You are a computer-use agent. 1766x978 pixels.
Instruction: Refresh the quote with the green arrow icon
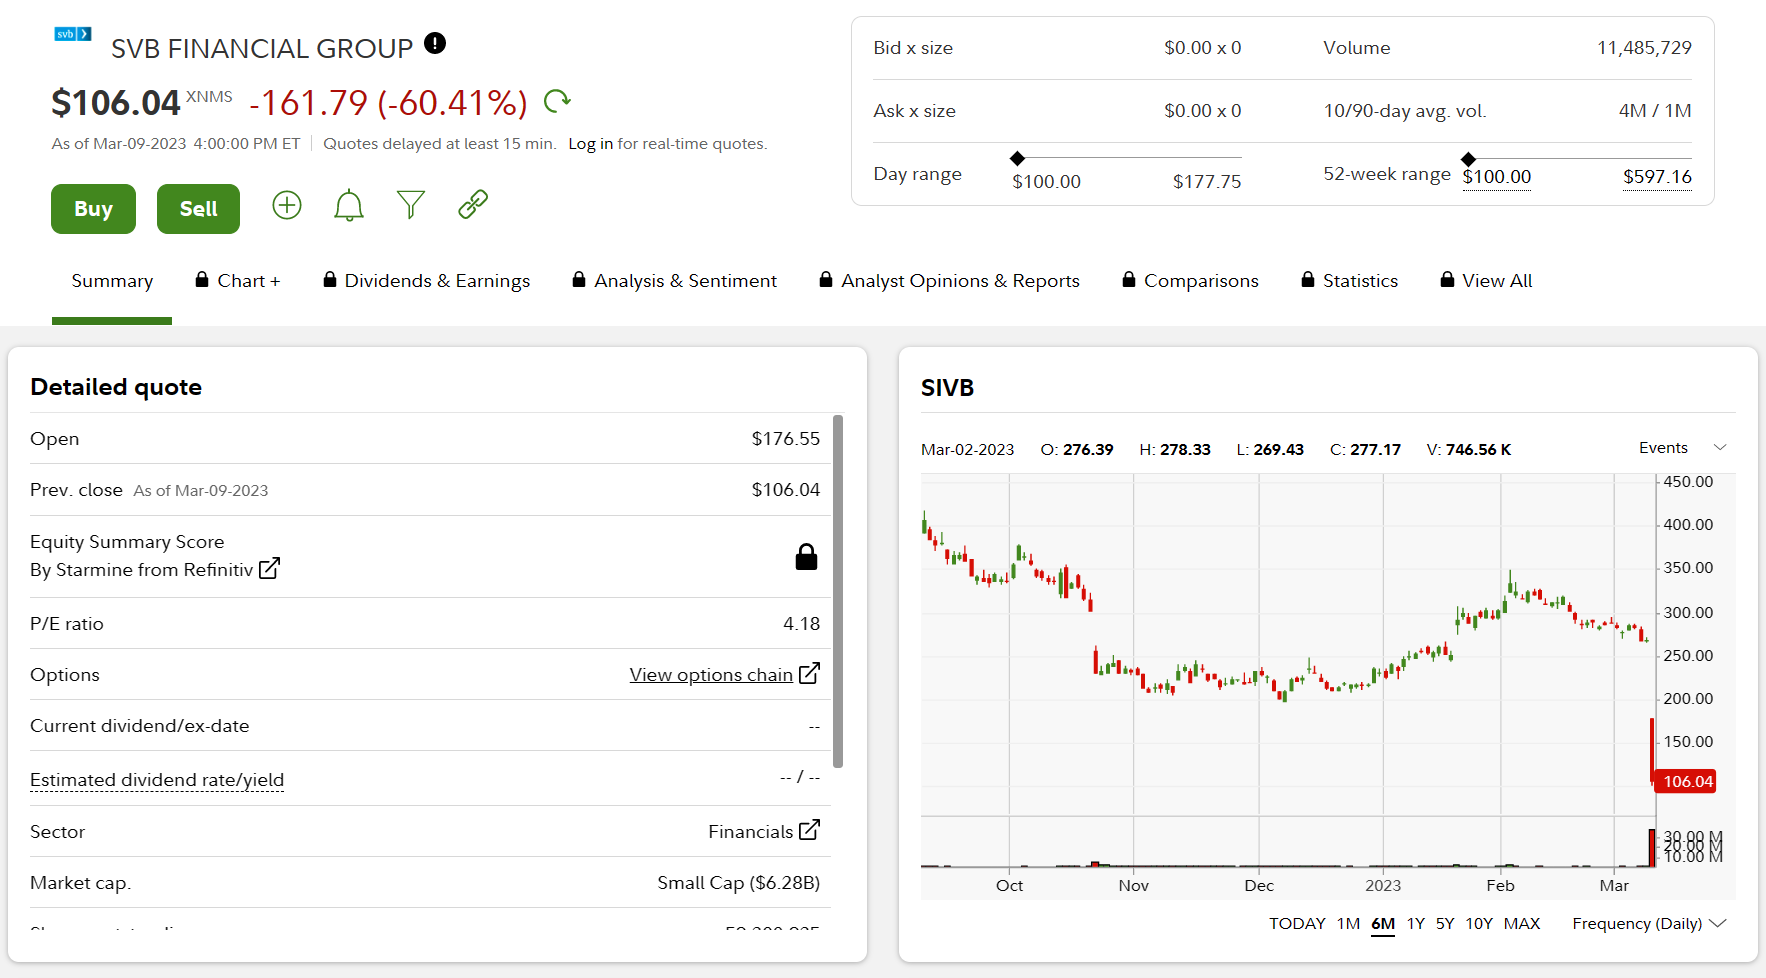point(557,100)
